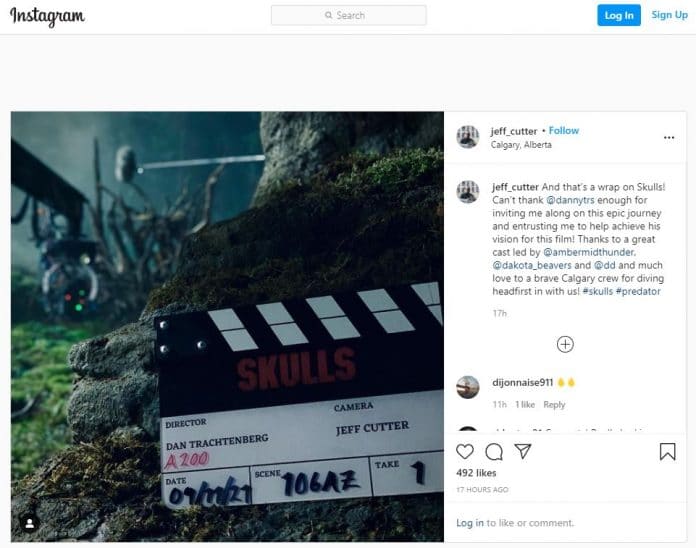The width and height of the screenshot is (696, 548).
Task: Open the @ambermidthunder mention
Action: (589, 252)
